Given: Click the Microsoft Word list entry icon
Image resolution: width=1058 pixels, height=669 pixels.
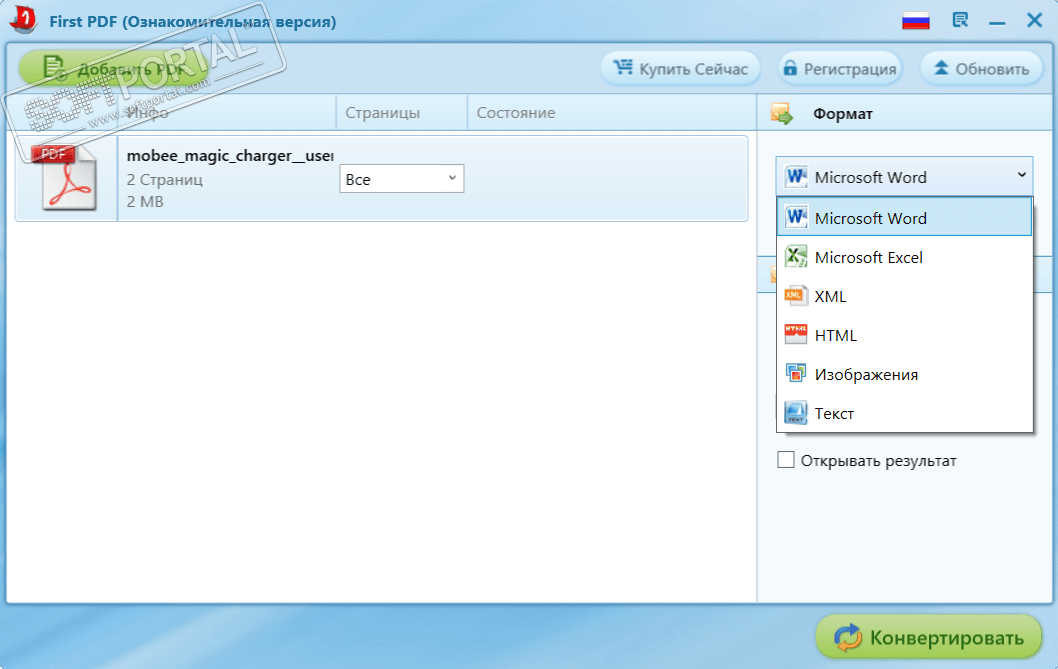Looking at the screenshot, I should point(796,217).
